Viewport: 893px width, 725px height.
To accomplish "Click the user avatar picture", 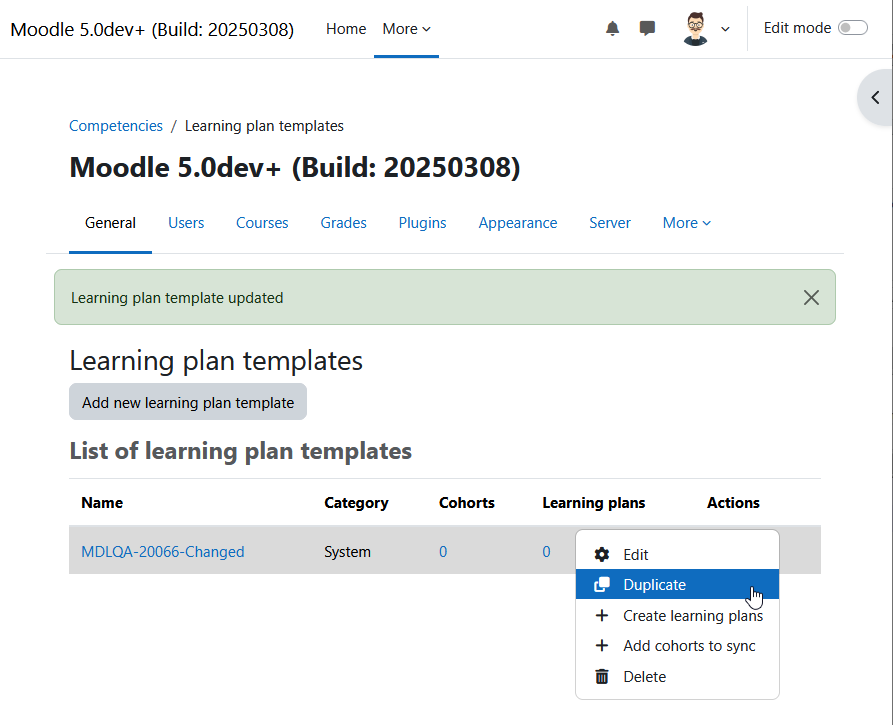I will click(695, 28).
